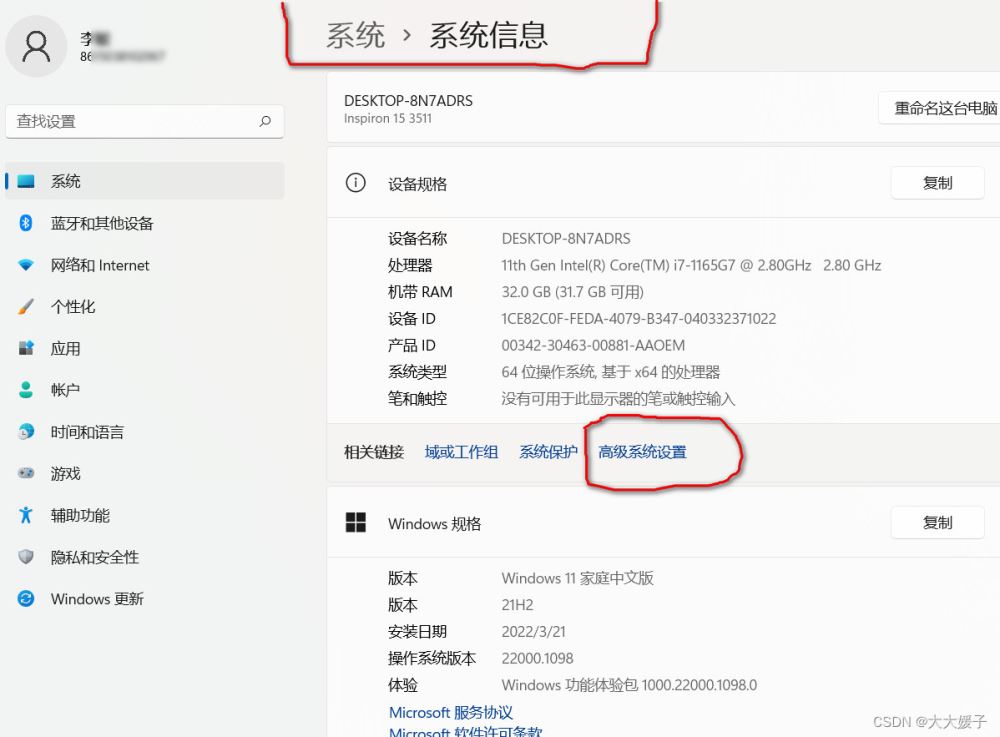The width and height of the screenshot is (1000, 737).
Task: Open the 系统 settings category
Action: point(145,181)
